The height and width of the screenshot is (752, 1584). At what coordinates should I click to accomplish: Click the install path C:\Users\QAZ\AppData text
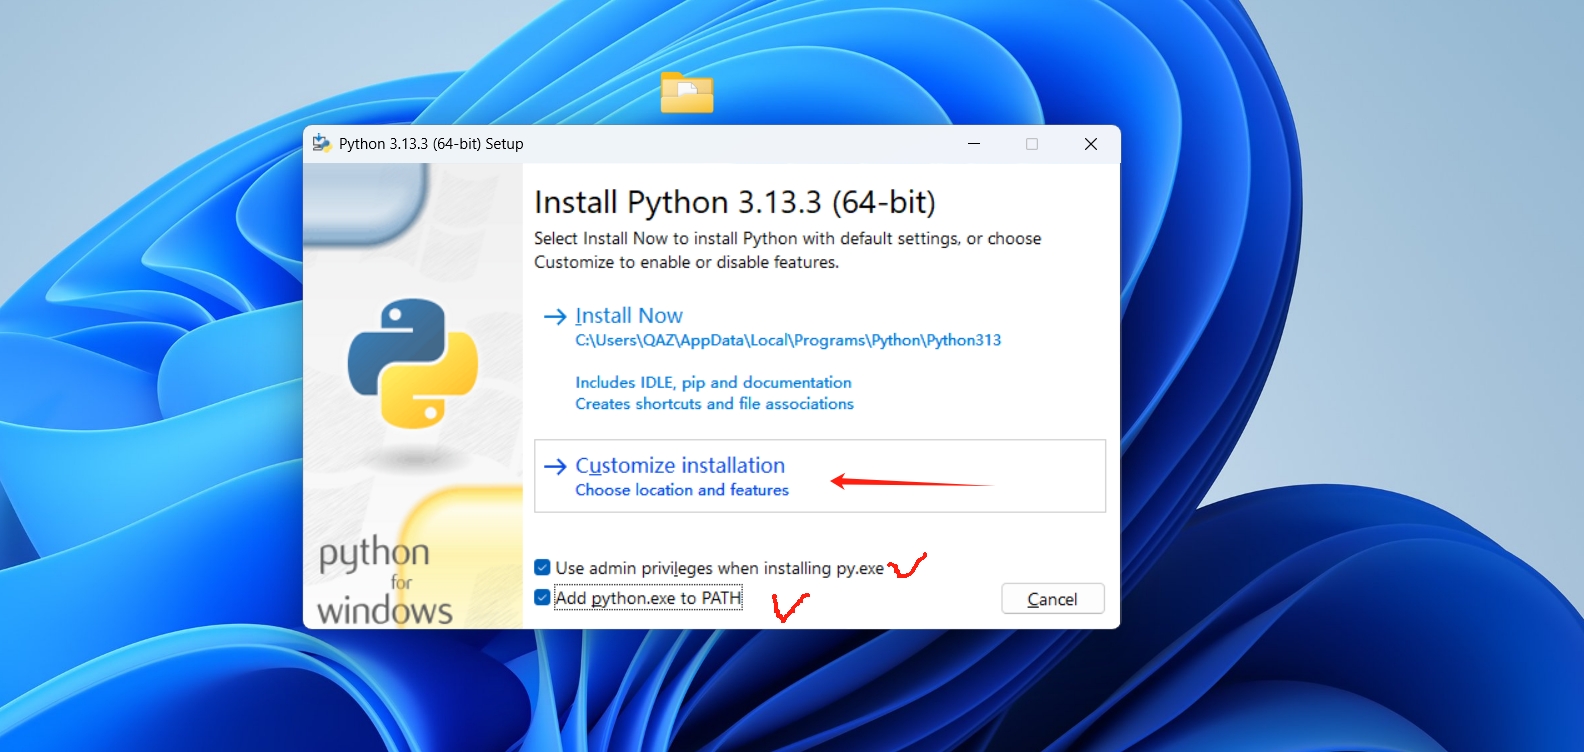click(788, 340)
